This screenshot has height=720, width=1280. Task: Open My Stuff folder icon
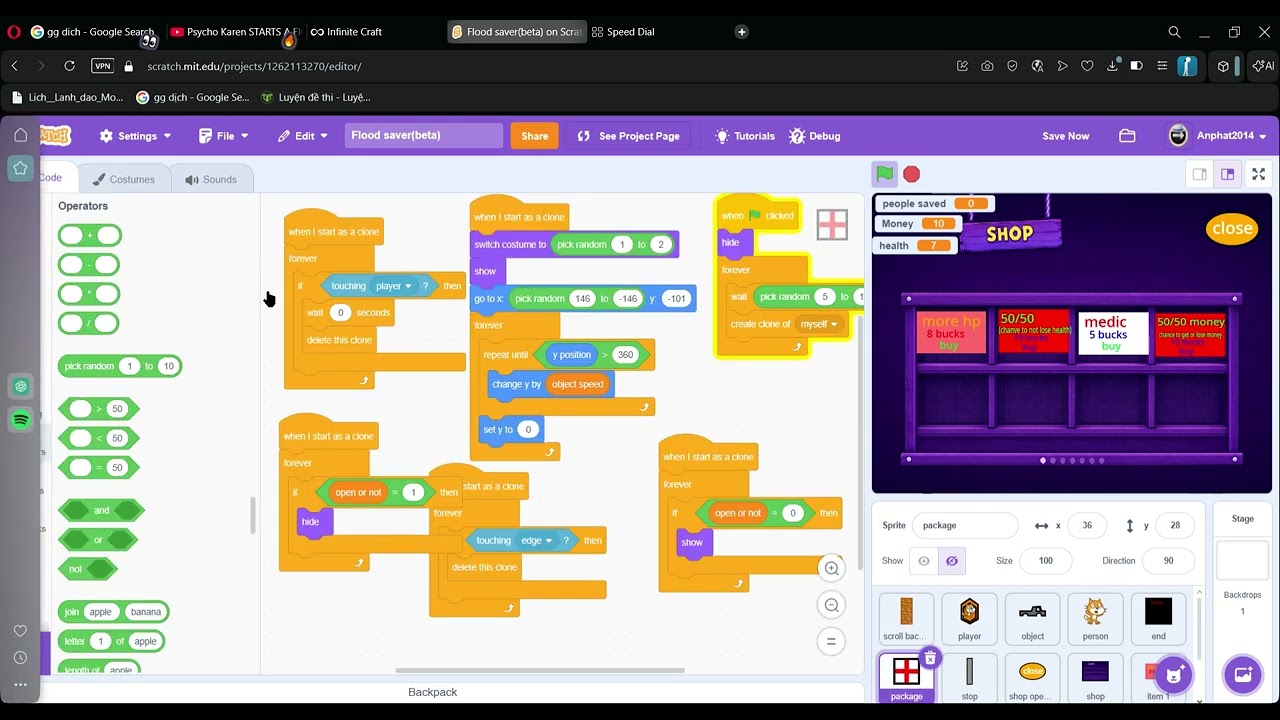click(x=1127, y=136)
